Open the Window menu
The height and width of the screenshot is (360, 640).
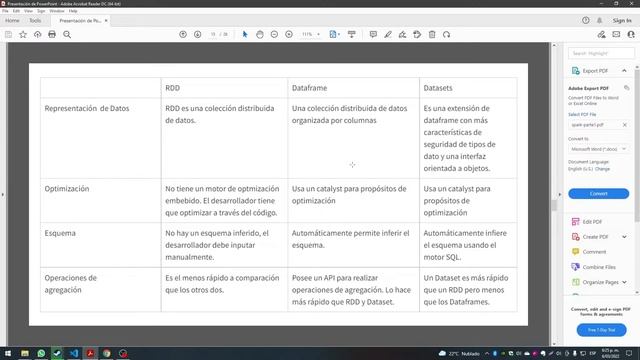[57, 11]
